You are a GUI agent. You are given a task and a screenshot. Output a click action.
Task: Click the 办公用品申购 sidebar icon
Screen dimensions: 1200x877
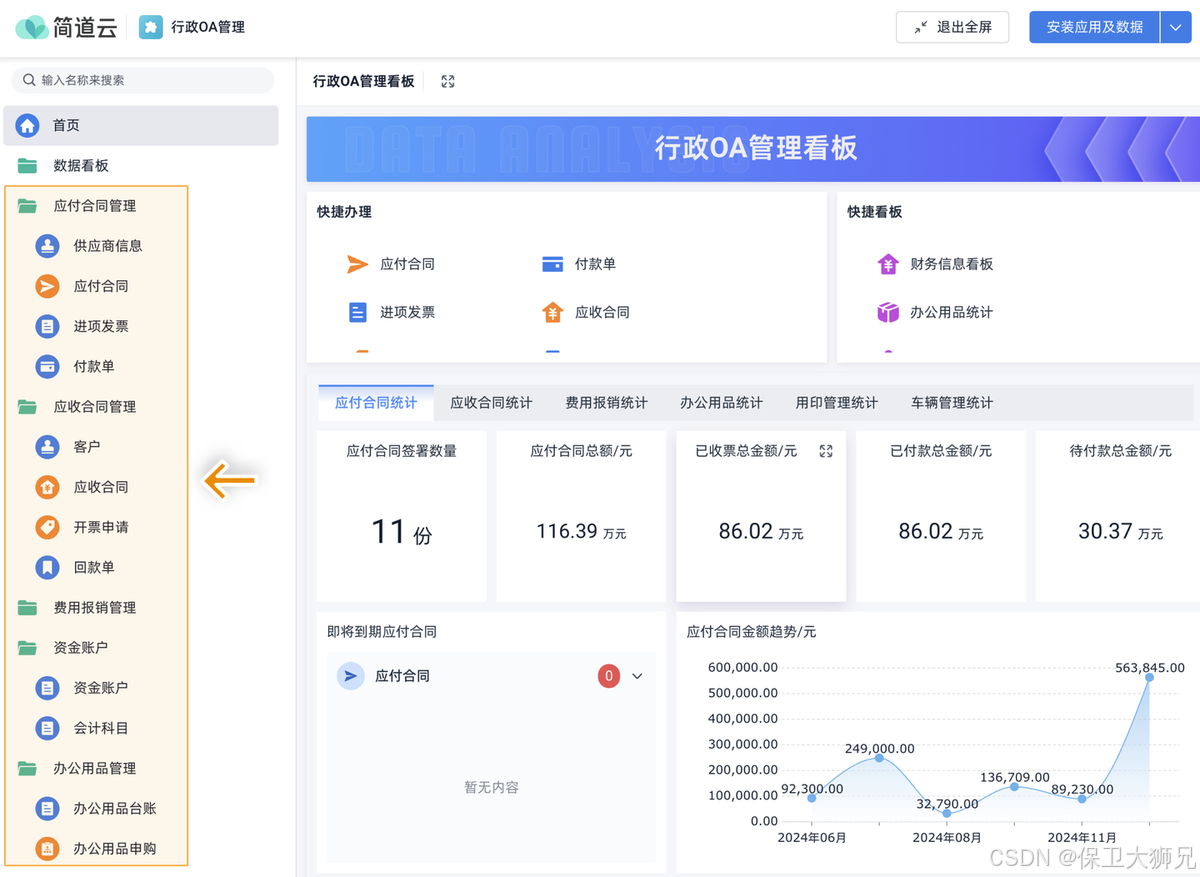tap(47, 849)
